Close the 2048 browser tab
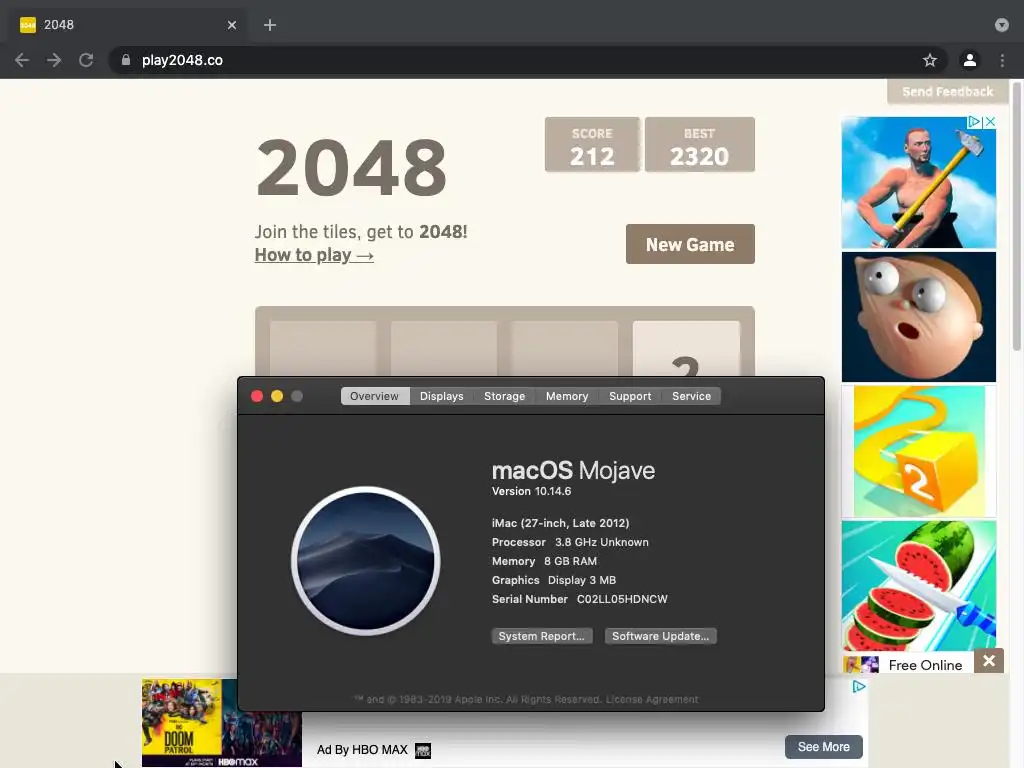Image resolution: width=1024 pixels, height=768 pixels. [x=232, y=25]
